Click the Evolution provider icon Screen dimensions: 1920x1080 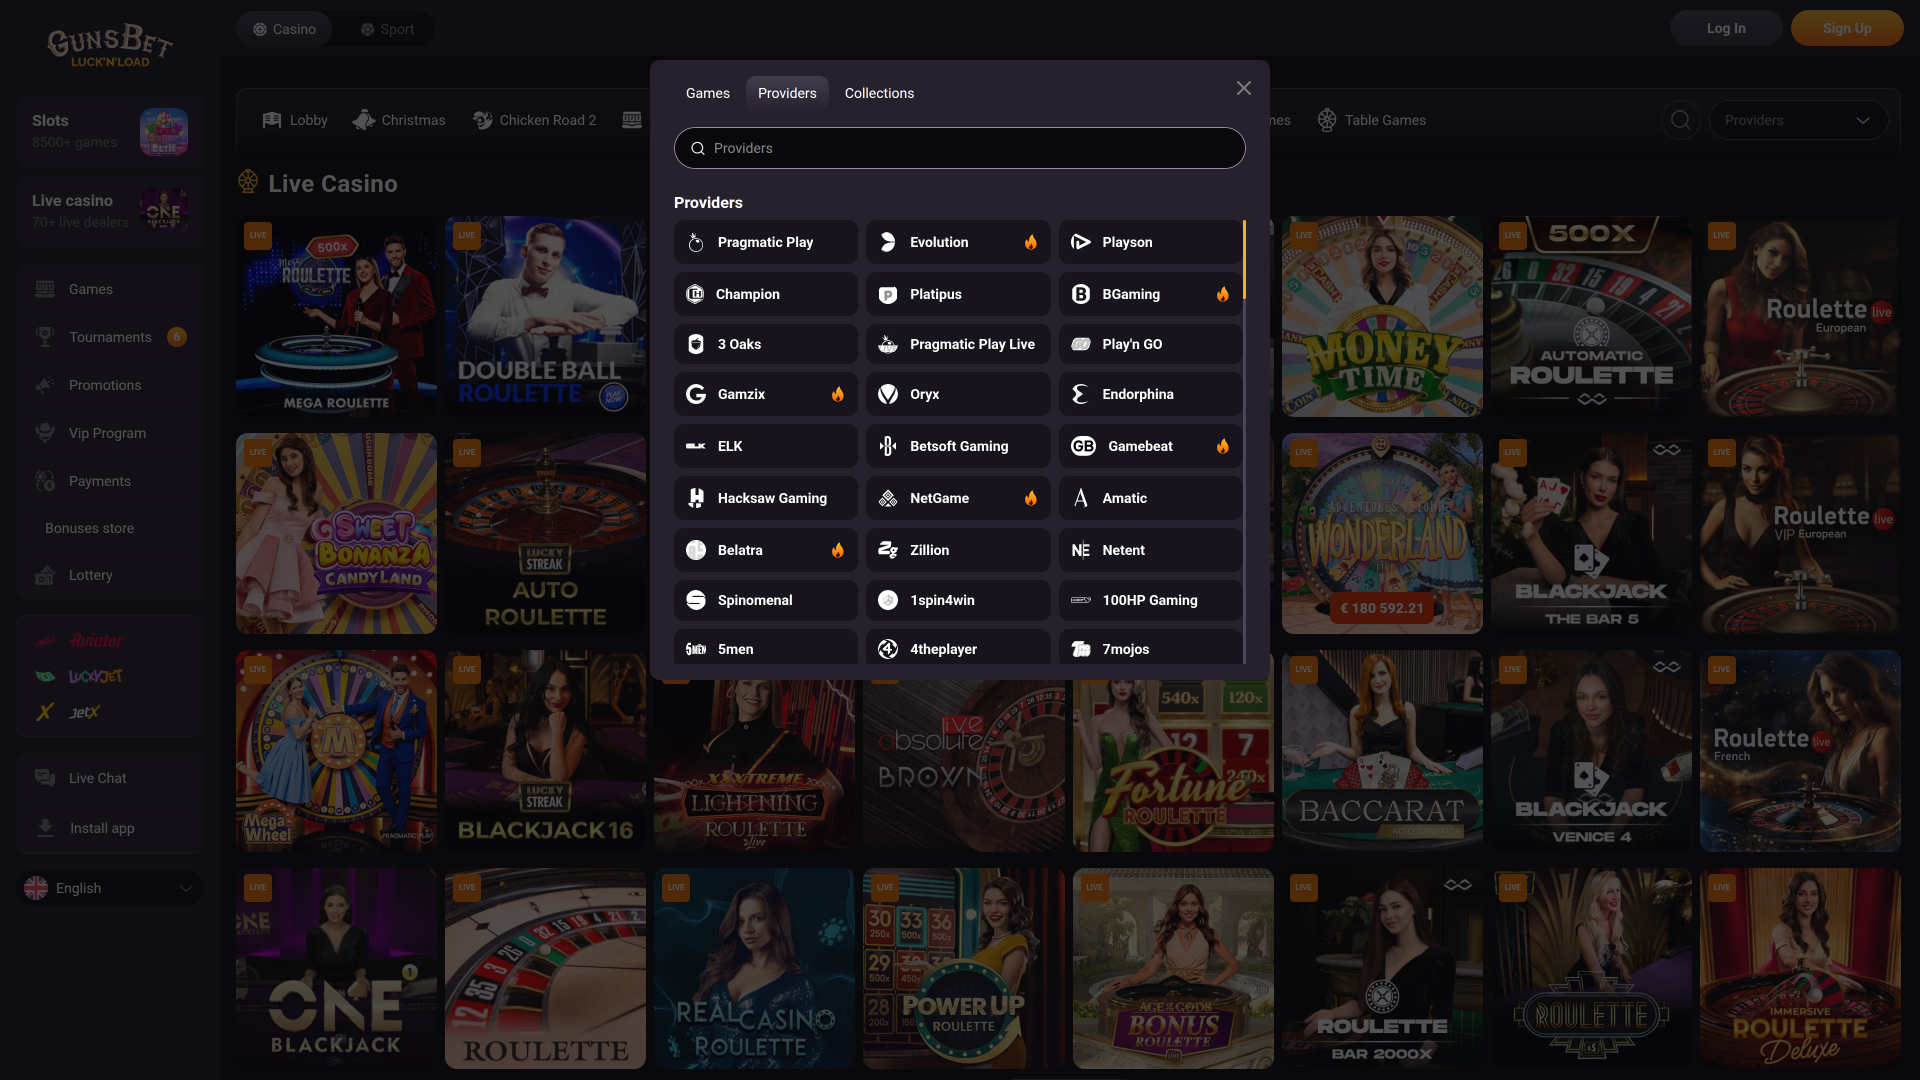click(888, 242)
